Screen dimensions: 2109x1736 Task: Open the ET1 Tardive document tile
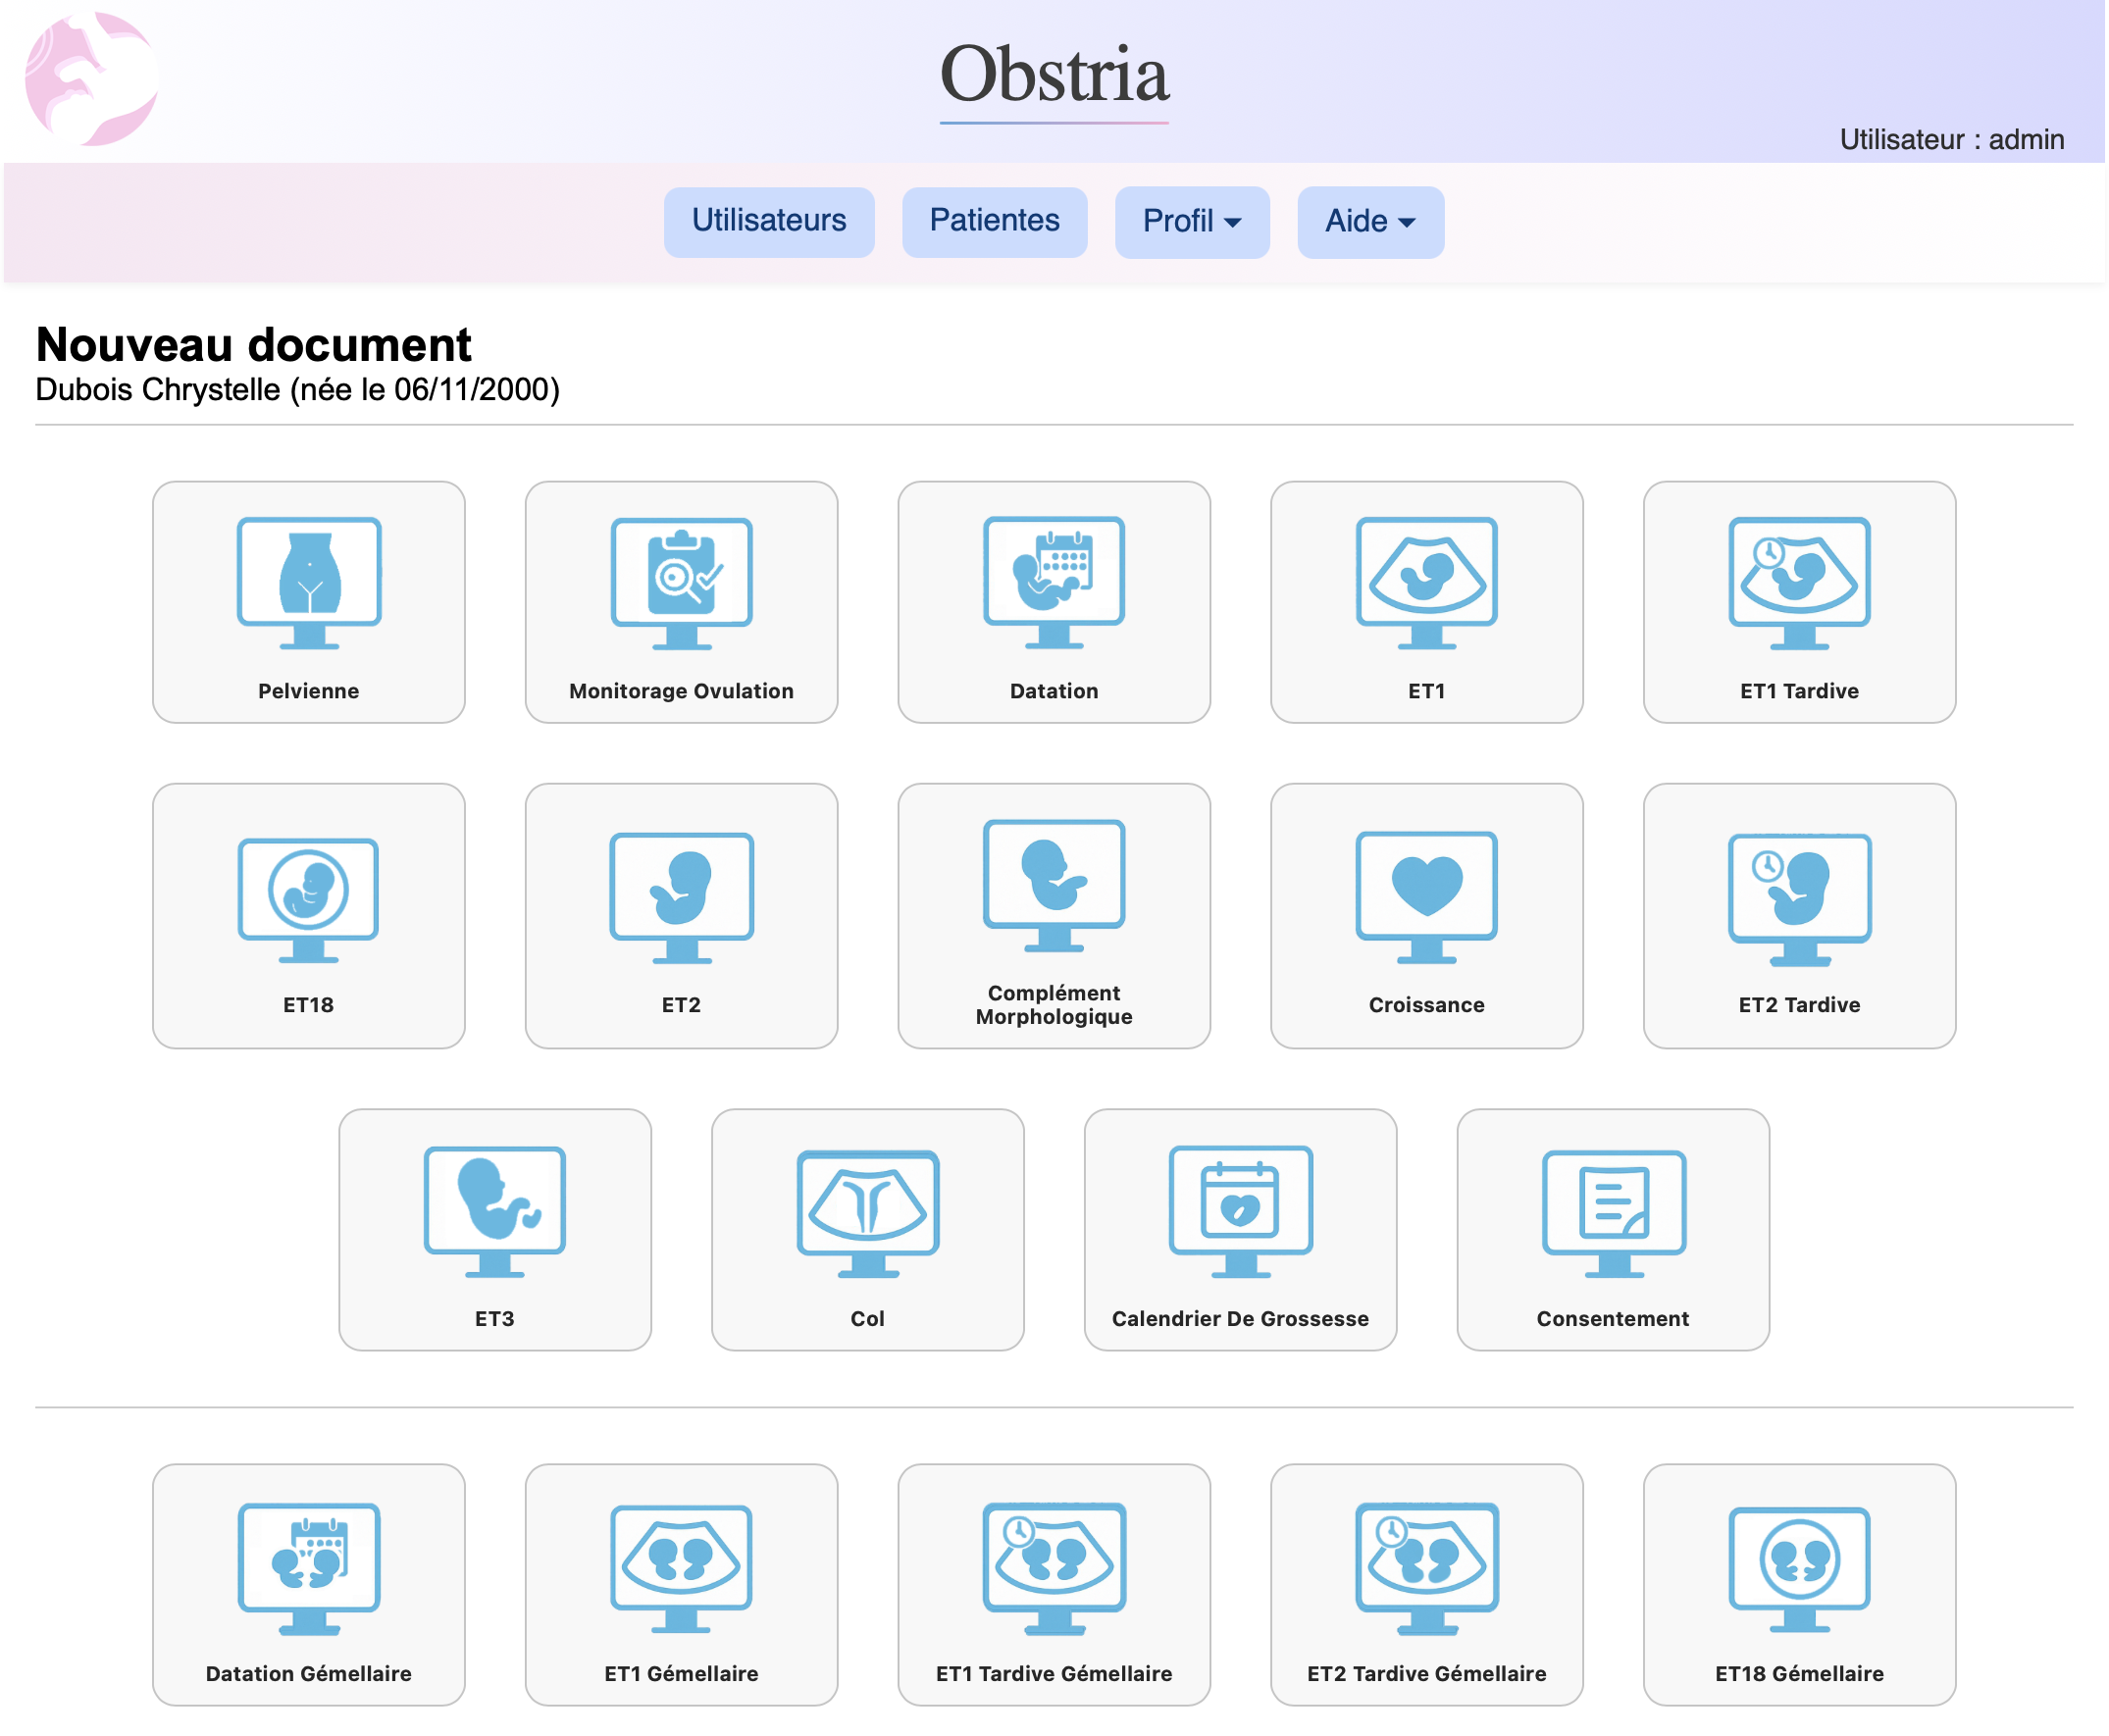(1798, 602)
